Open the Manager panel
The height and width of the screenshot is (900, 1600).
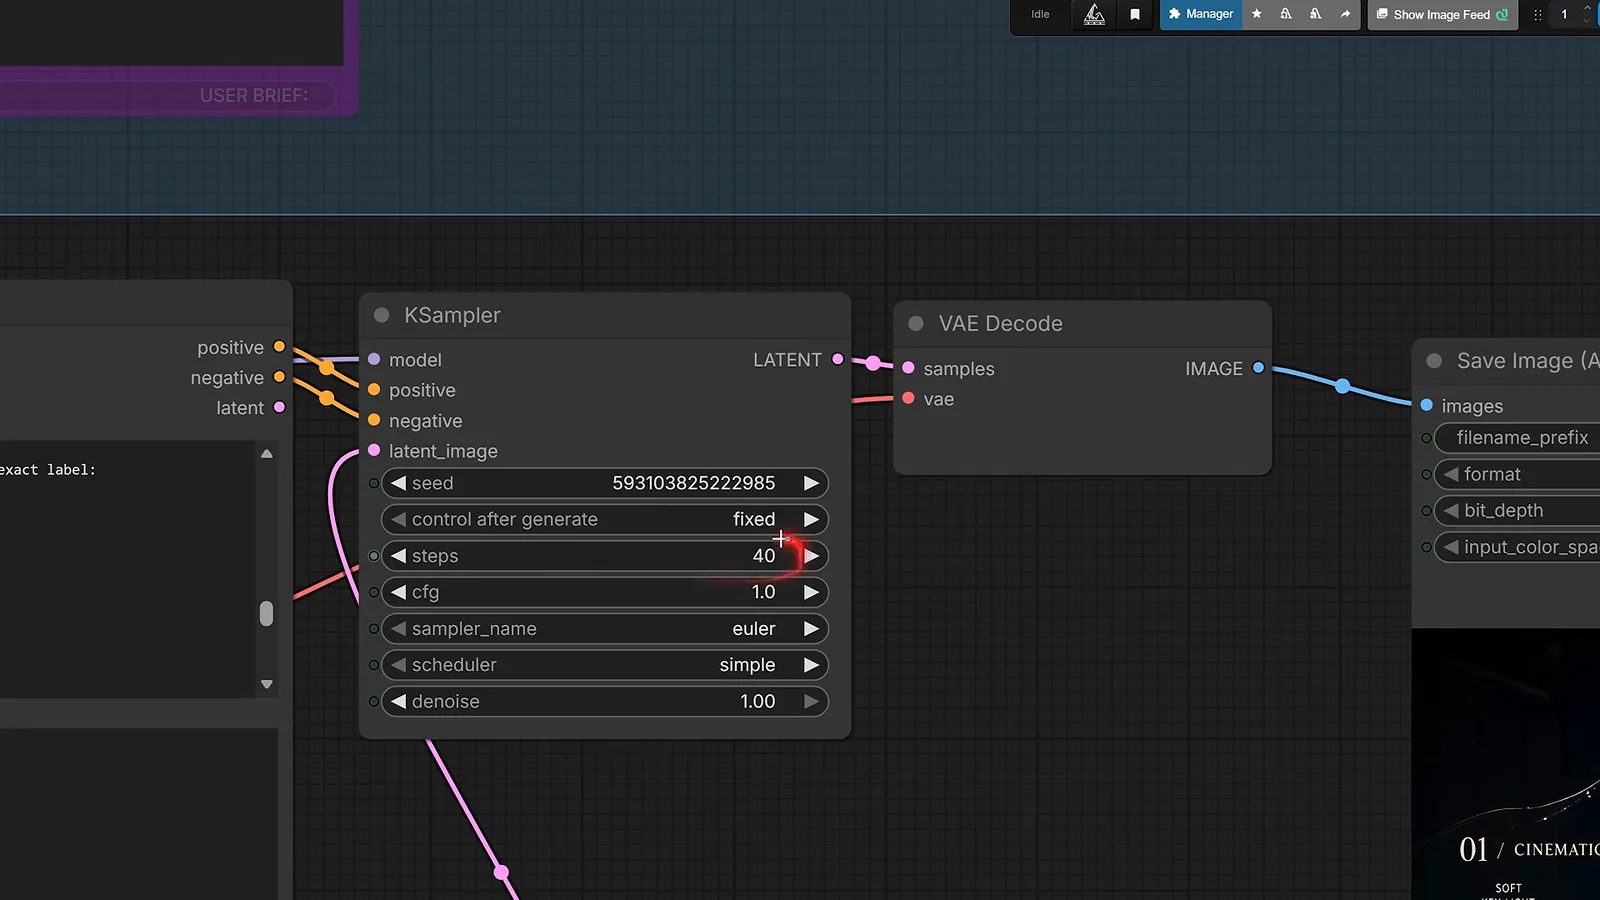tap(1201, 14)
